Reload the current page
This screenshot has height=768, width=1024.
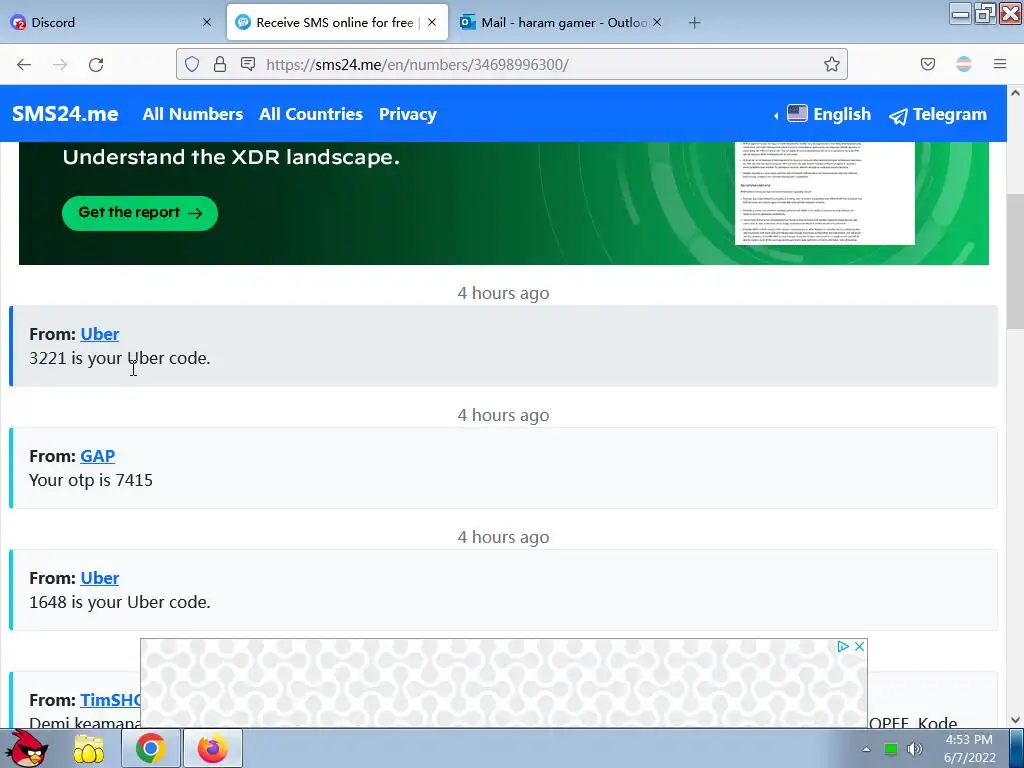coord(96,64)
